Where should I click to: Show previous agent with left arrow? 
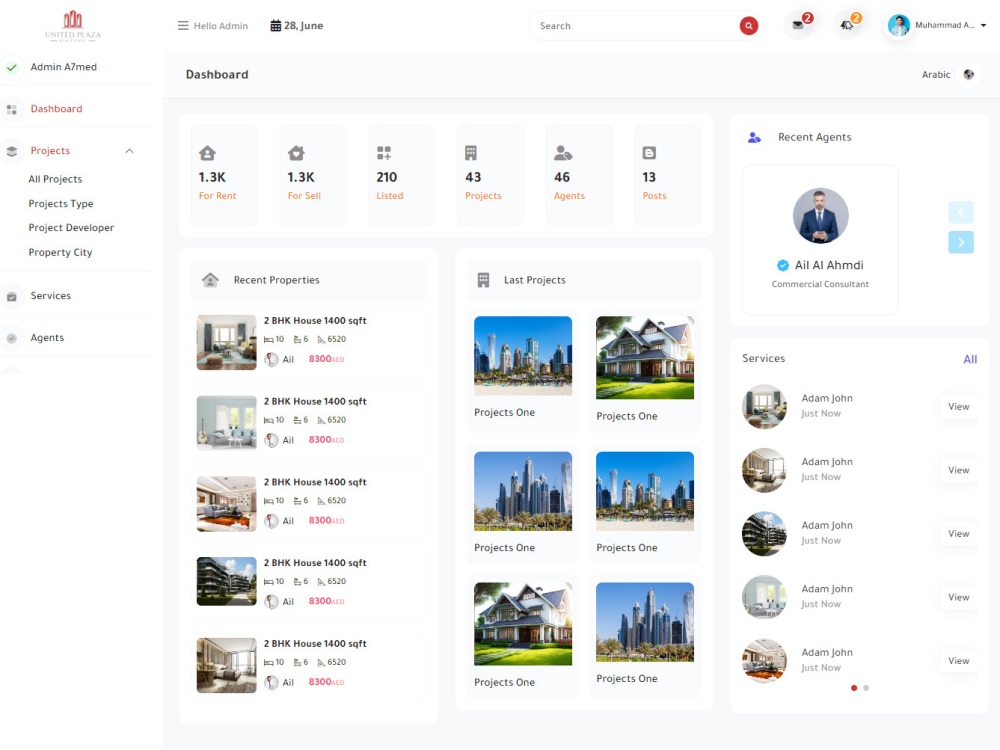(960, 212)
